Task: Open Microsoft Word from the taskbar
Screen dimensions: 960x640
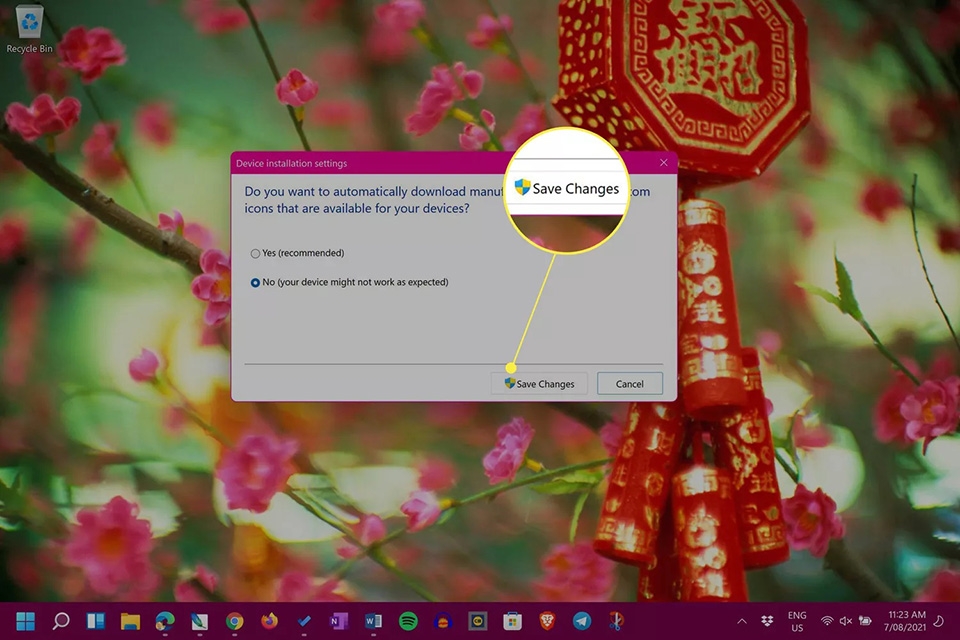Action: point(372,620)
